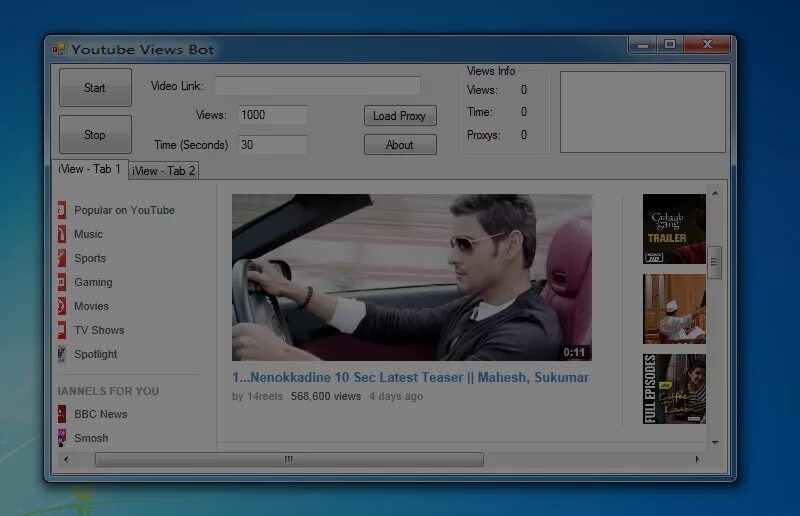Open the Gaming link in sidebar

point(93,282)
